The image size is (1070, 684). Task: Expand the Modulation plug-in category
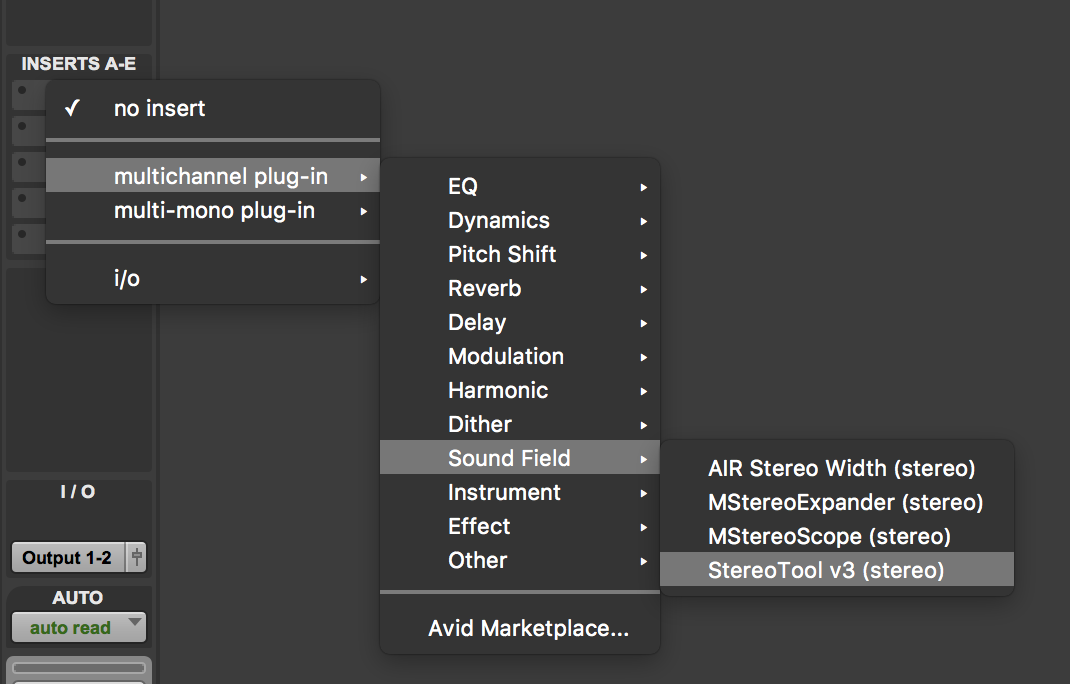pyautogui.click(x=519, y=356)
